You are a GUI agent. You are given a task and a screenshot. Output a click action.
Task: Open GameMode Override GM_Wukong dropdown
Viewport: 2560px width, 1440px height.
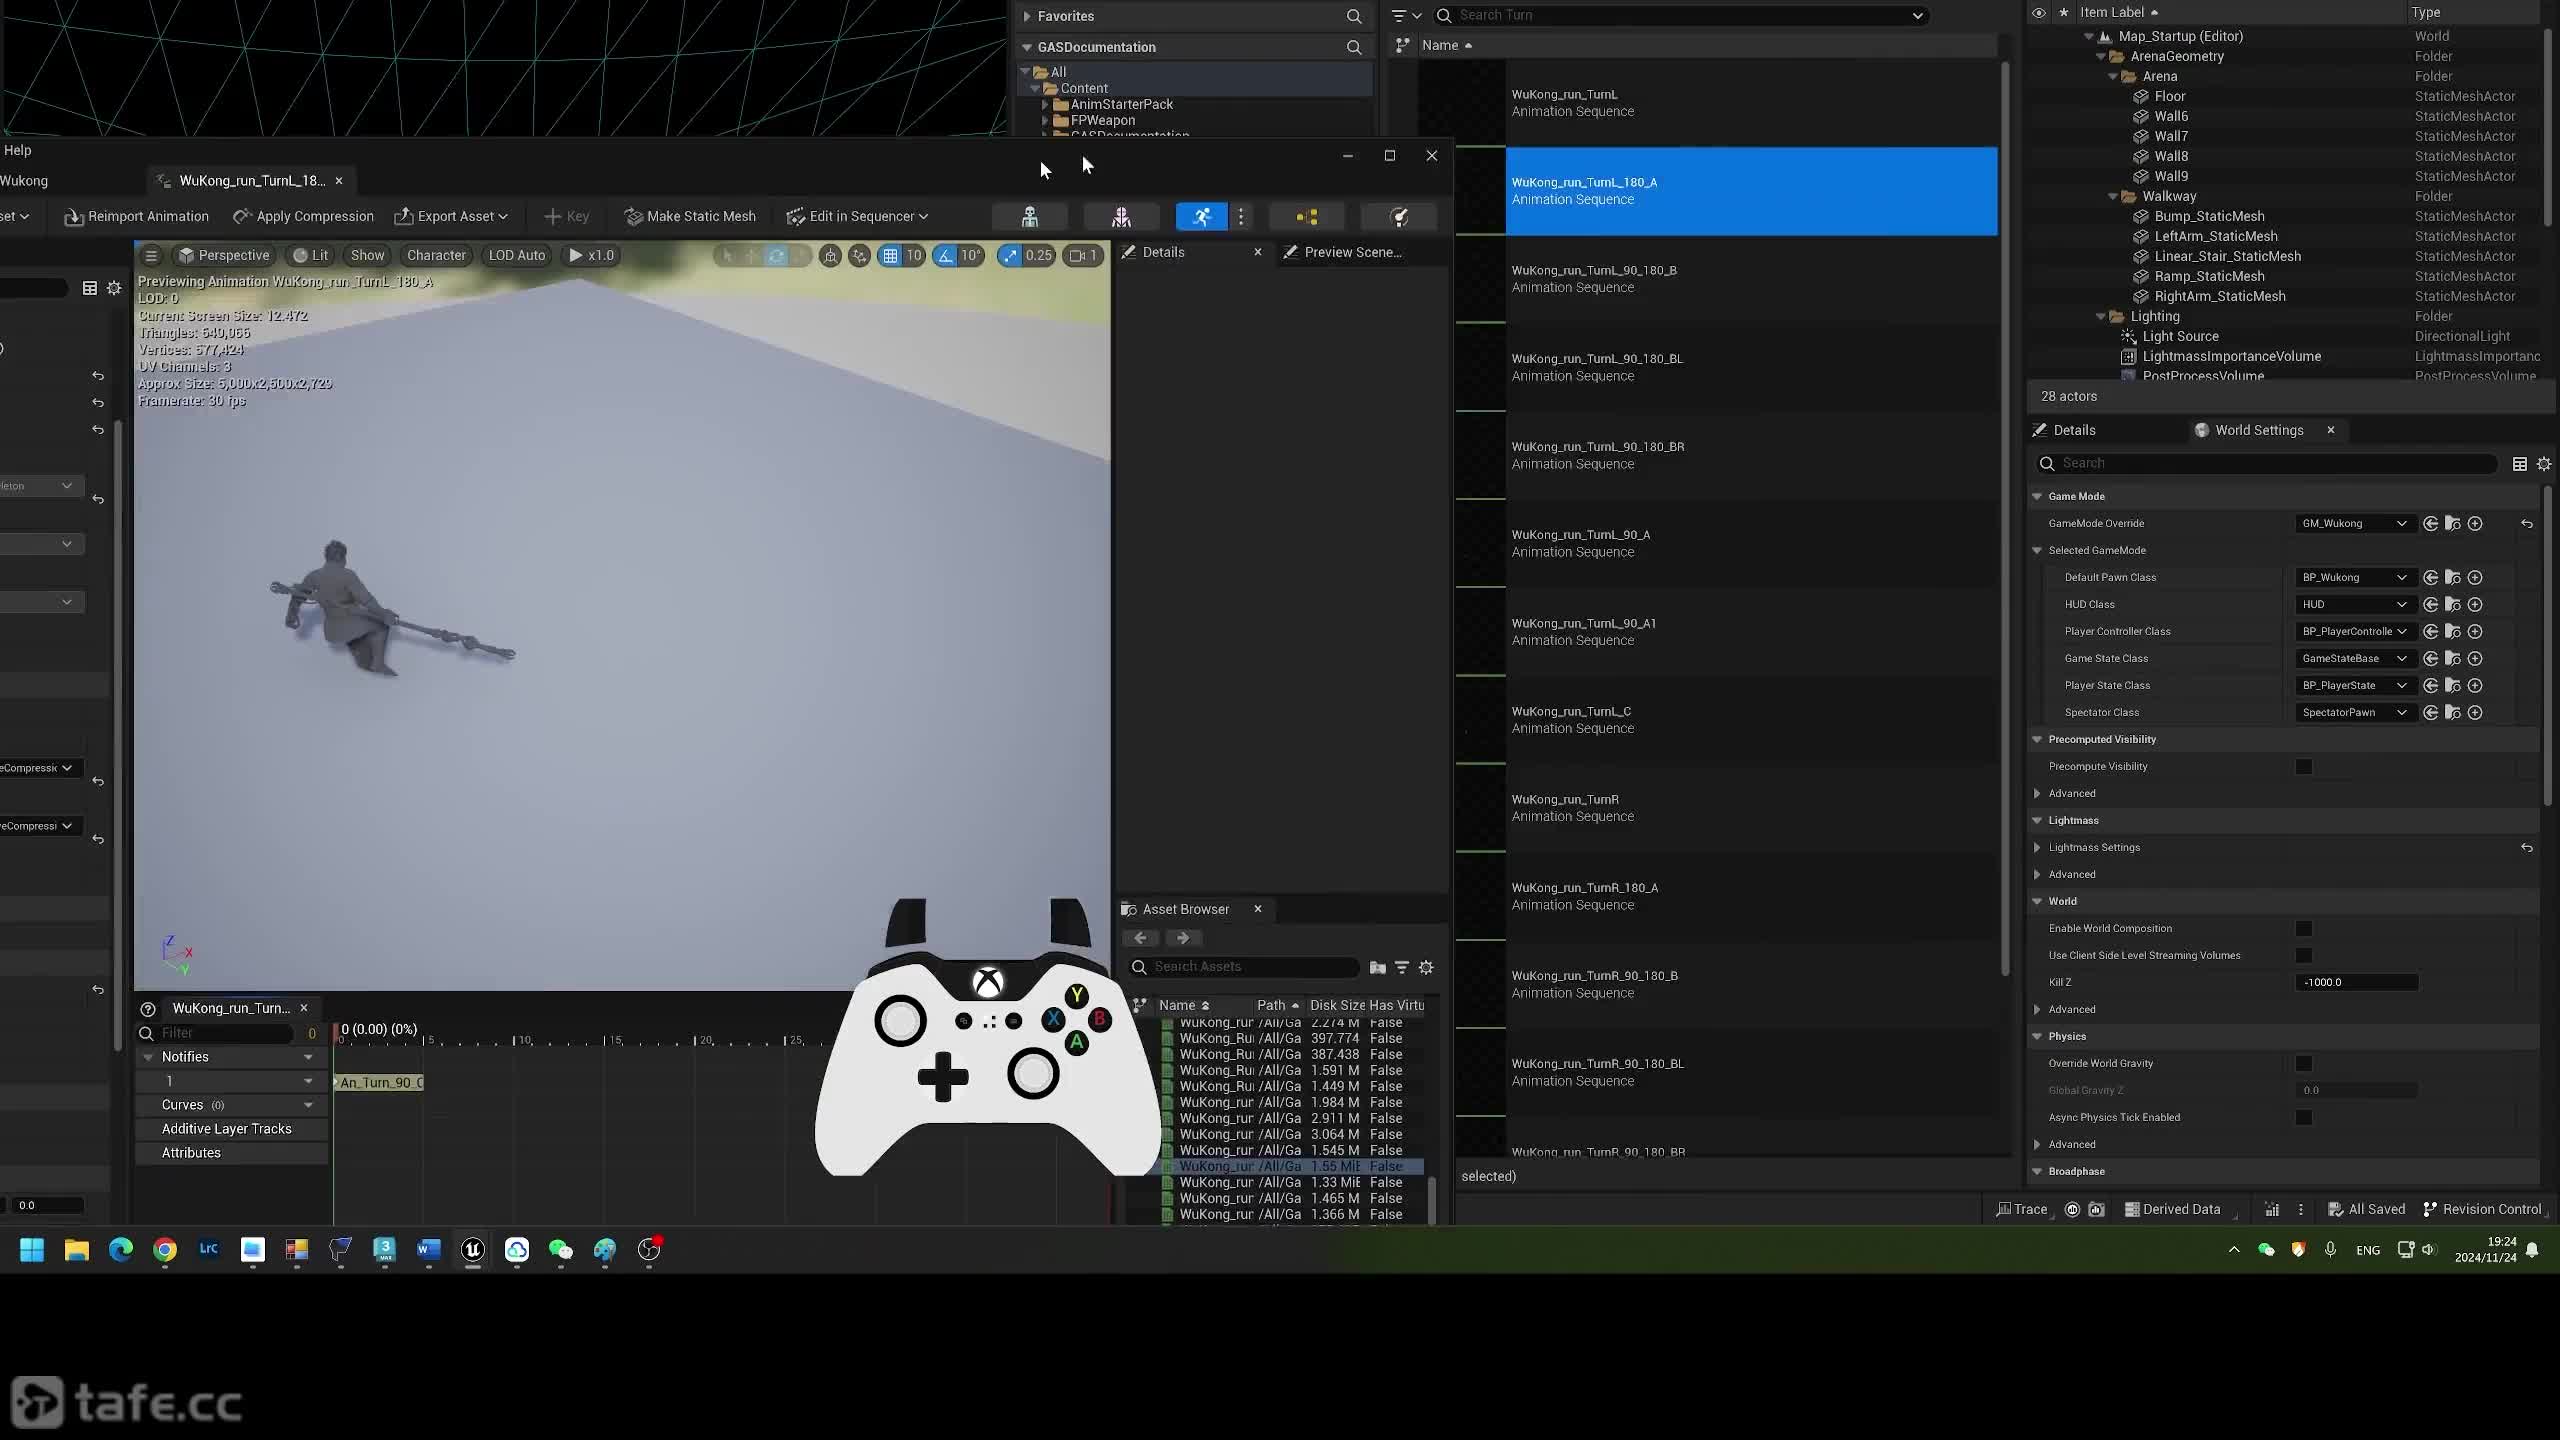pos(2355,523)
